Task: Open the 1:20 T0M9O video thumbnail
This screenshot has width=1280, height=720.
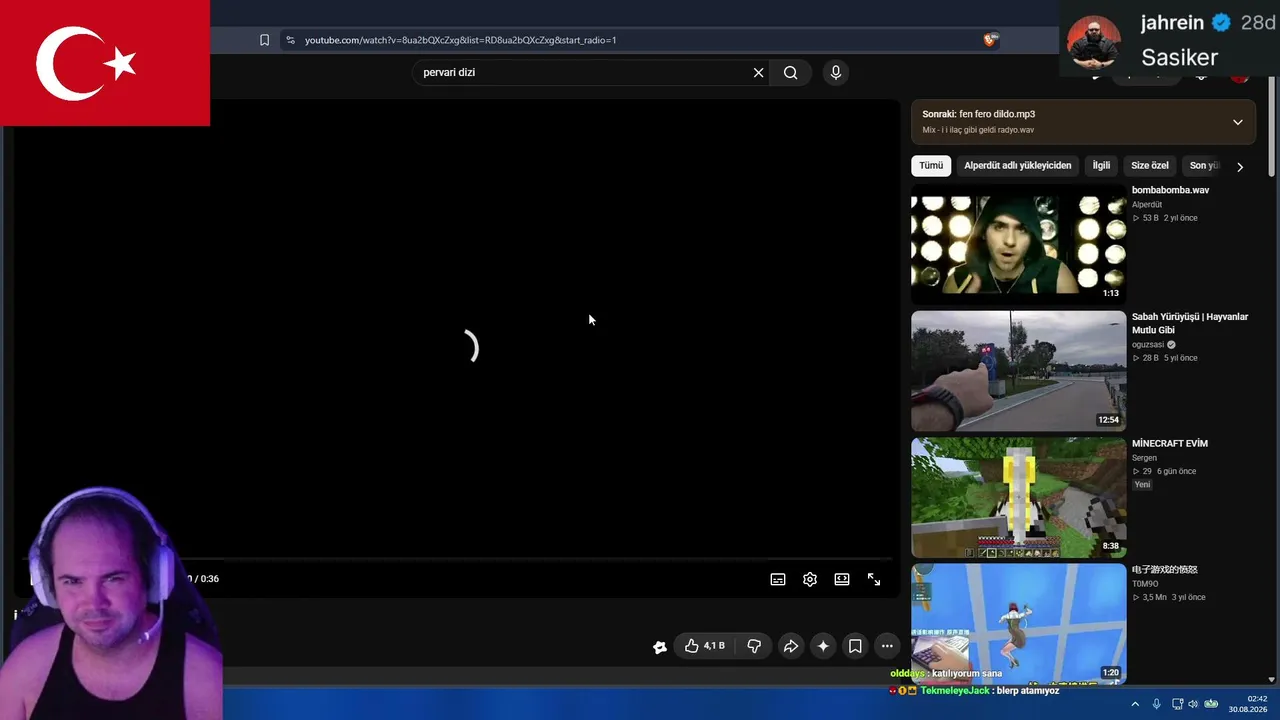Action: click(1018, 623)
